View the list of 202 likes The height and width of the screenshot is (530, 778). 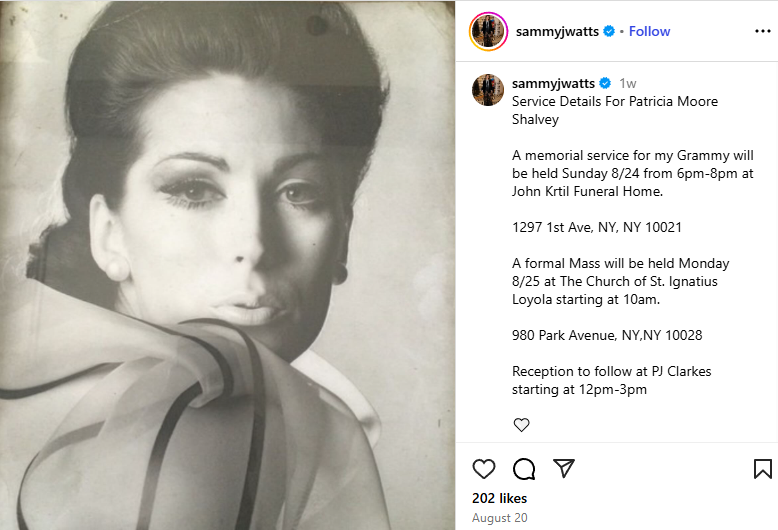pos(500,498)
